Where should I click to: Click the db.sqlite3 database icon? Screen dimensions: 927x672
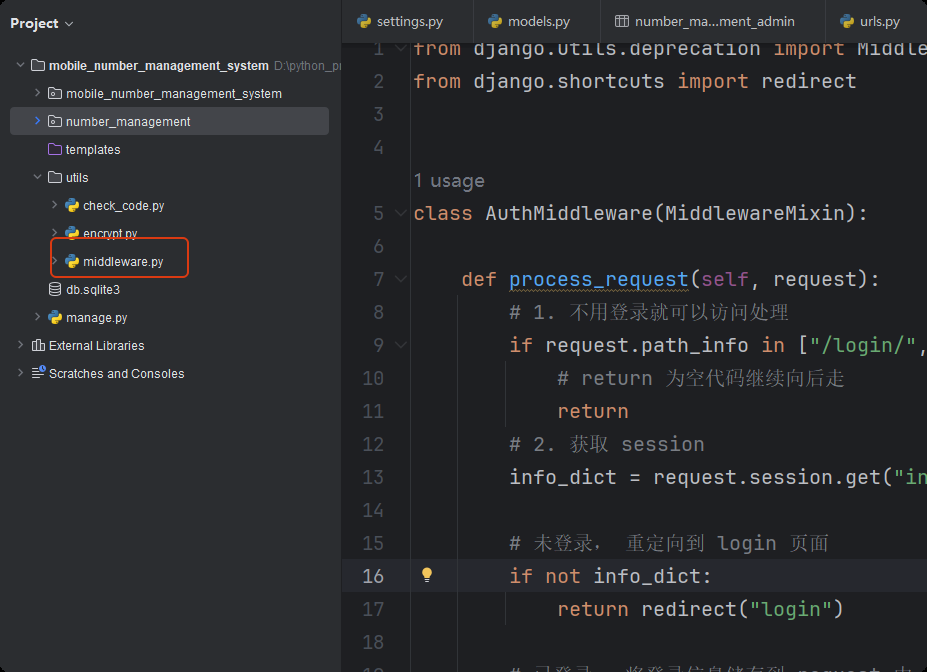pos(55,289)
